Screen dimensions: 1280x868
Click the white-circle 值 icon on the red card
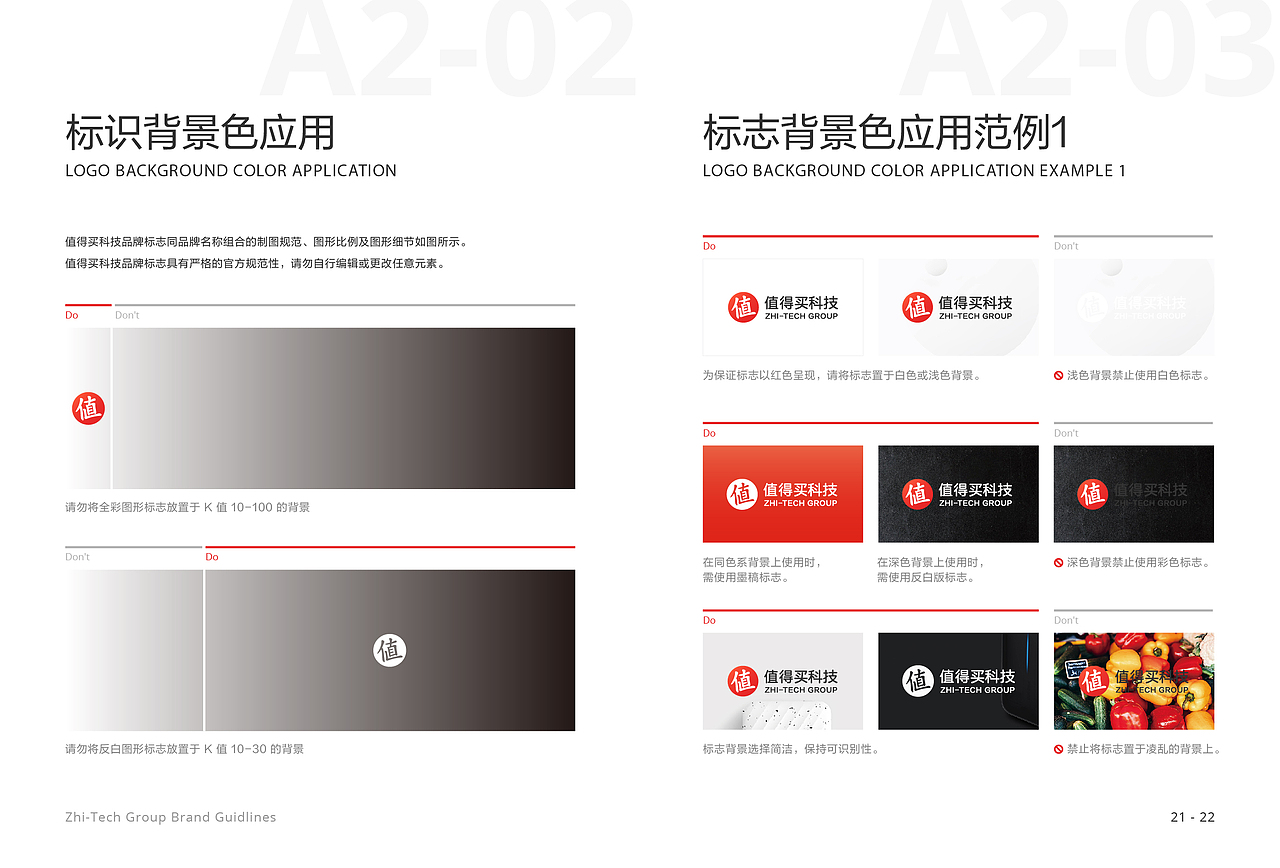tap(742, 494)
